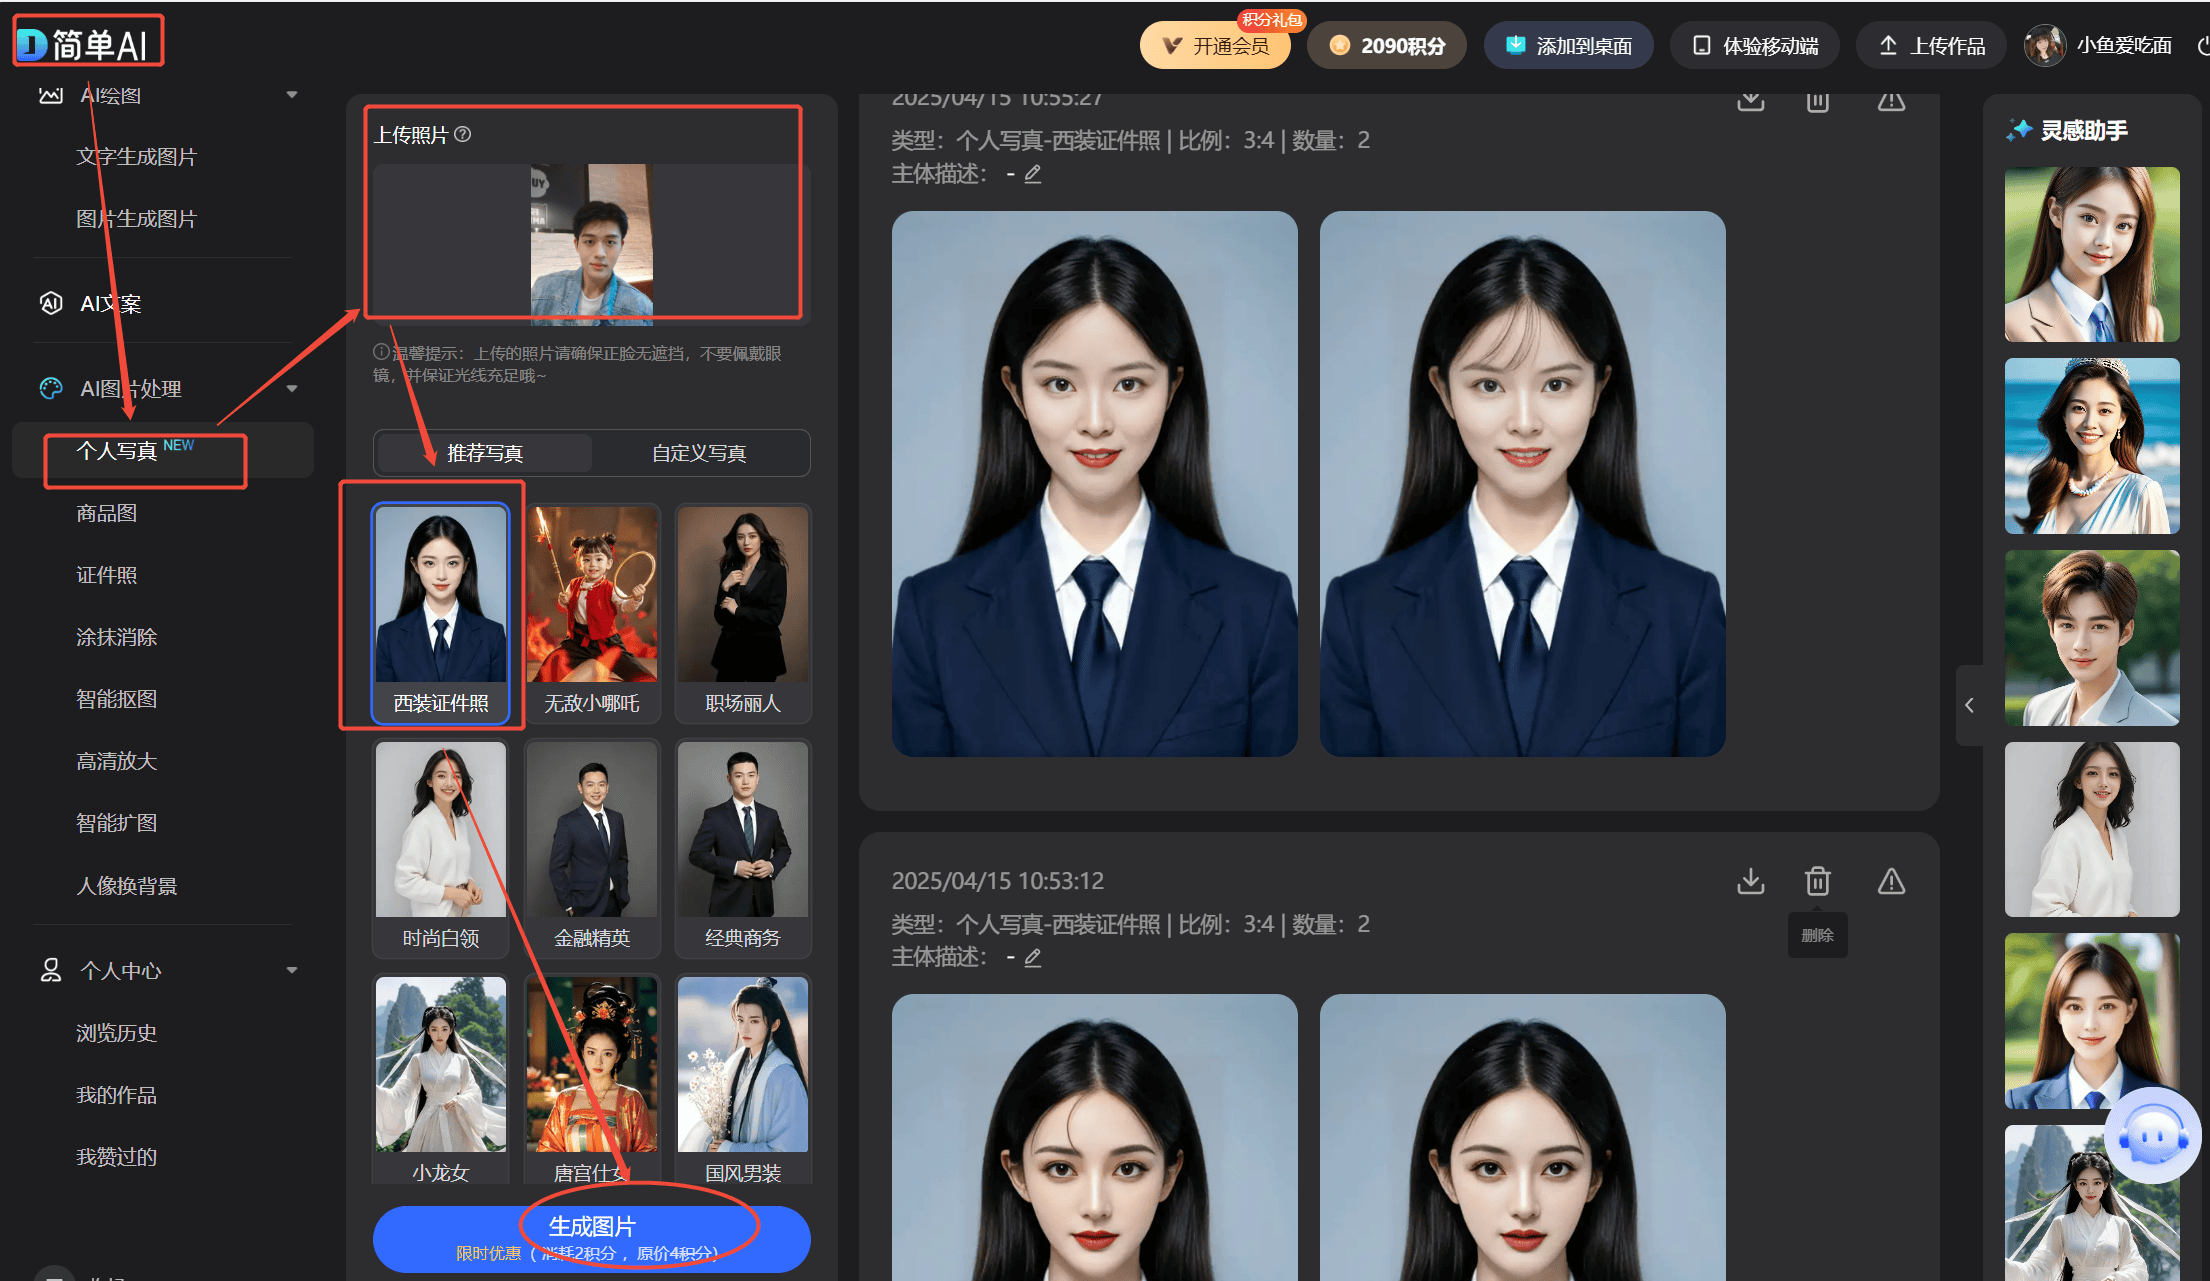Switch to 推荐写真 tab
This screenshot has height=1281, width=2210.
click(485, 454)
